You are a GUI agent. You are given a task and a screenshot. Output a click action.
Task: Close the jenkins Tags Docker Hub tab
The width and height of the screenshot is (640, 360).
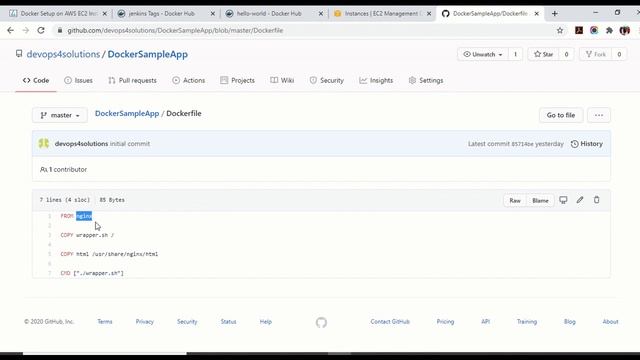coord(213,13)
